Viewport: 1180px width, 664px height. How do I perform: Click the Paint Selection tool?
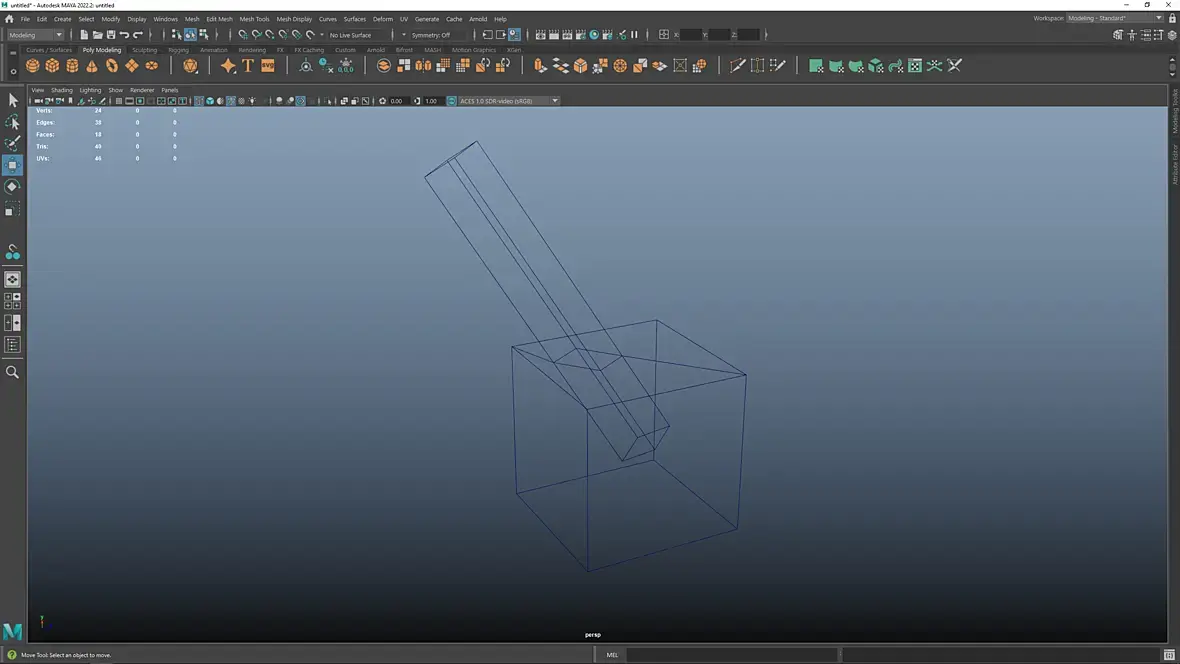(x=12, y=144)
